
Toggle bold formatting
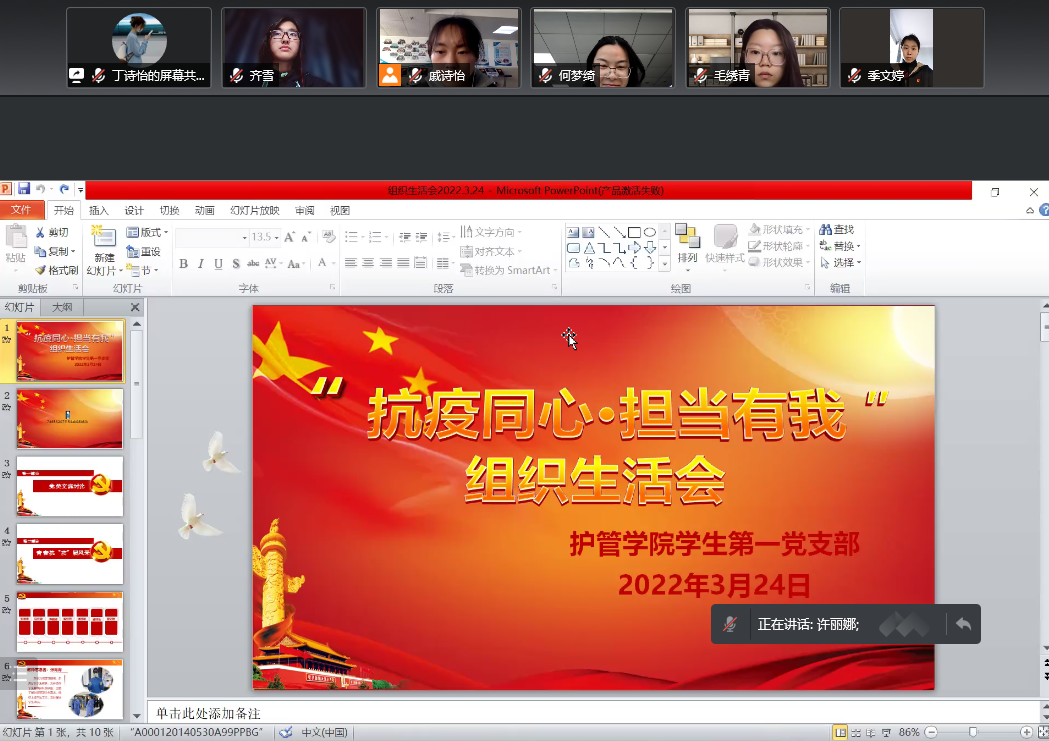point(183,264)
